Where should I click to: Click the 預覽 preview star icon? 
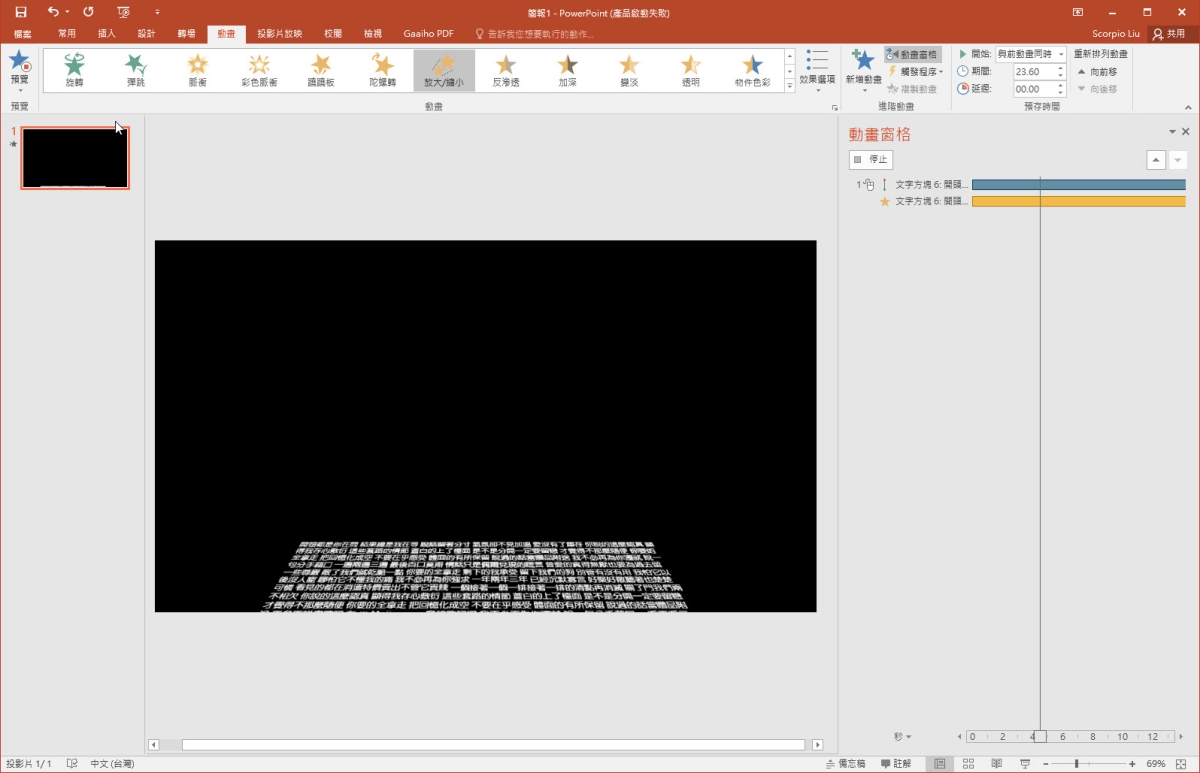(19, 62)
